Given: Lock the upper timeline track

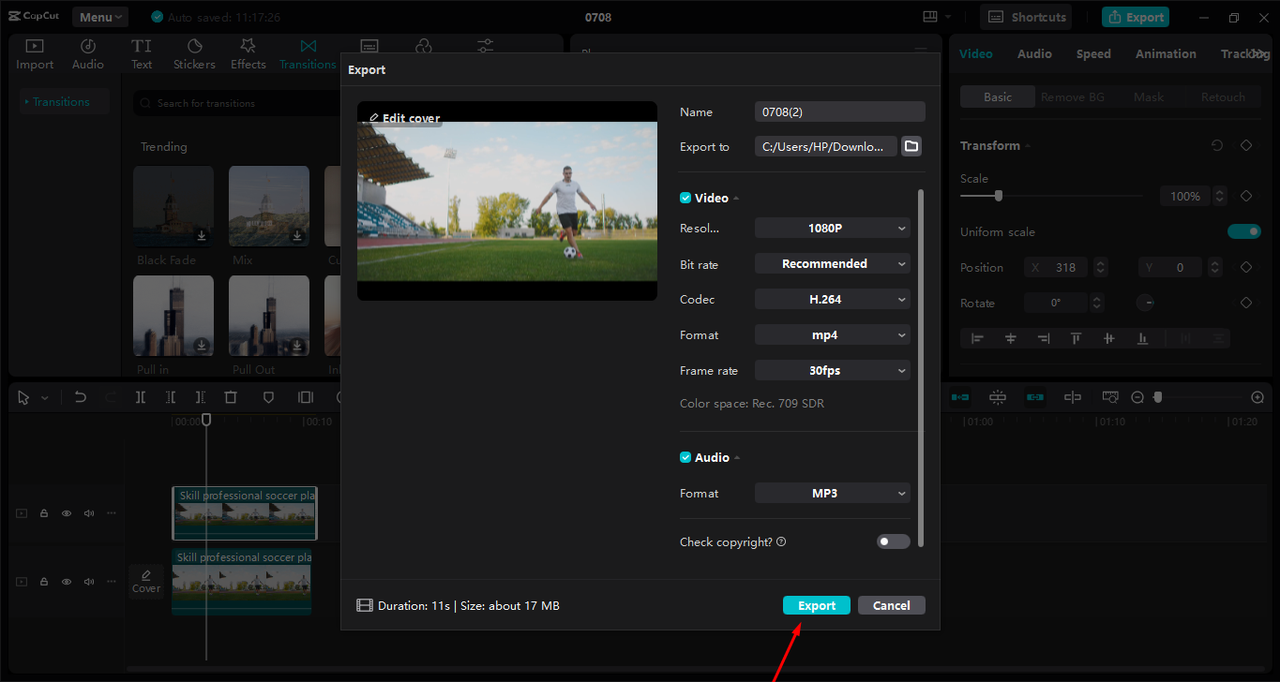Looking at the screenshot, I should (x=44, y=513).
